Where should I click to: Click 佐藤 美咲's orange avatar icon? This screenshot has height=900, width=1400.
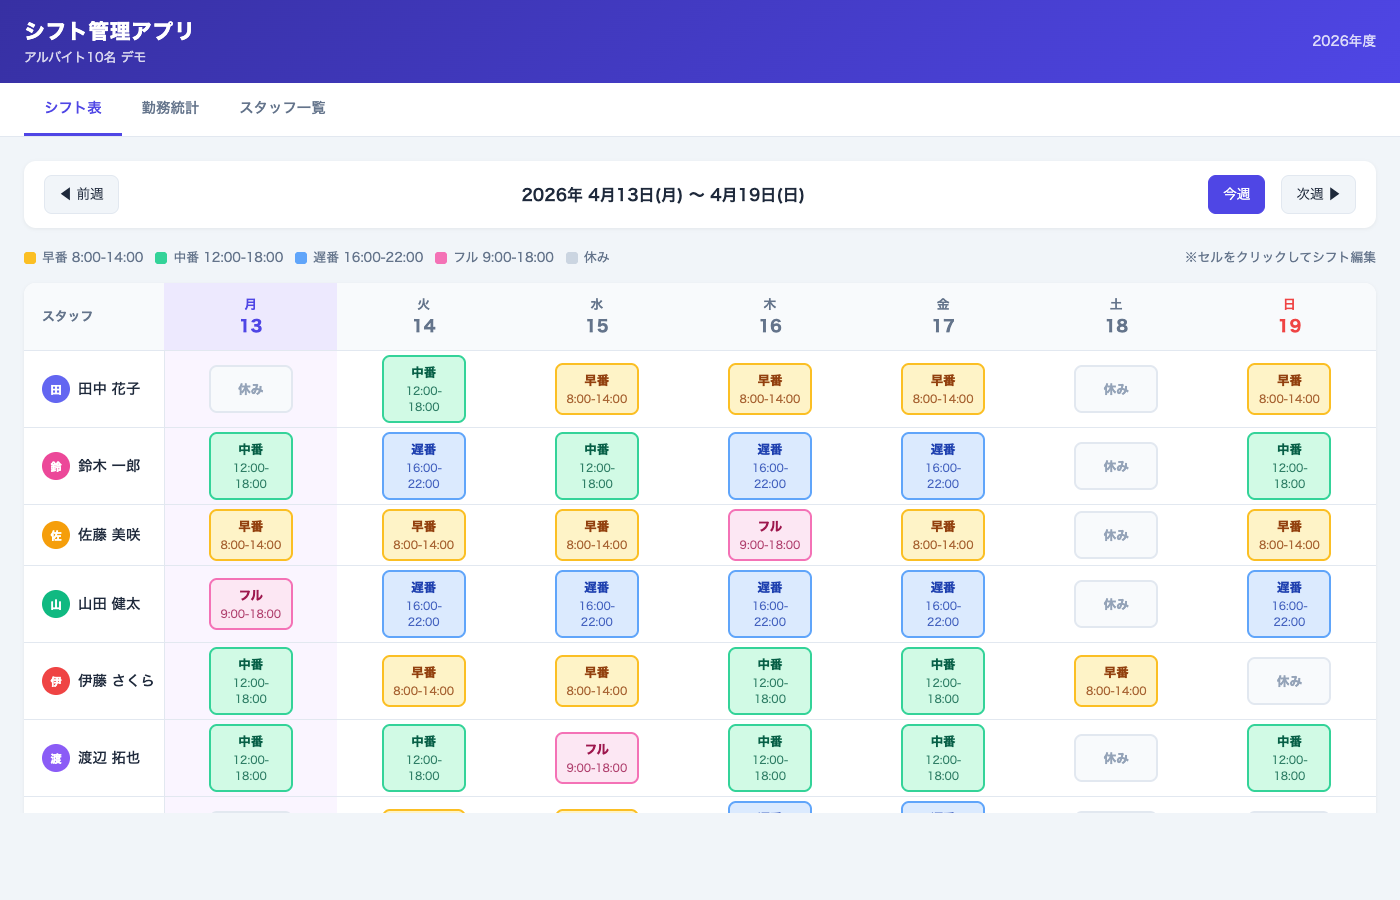tap(56, 535)
